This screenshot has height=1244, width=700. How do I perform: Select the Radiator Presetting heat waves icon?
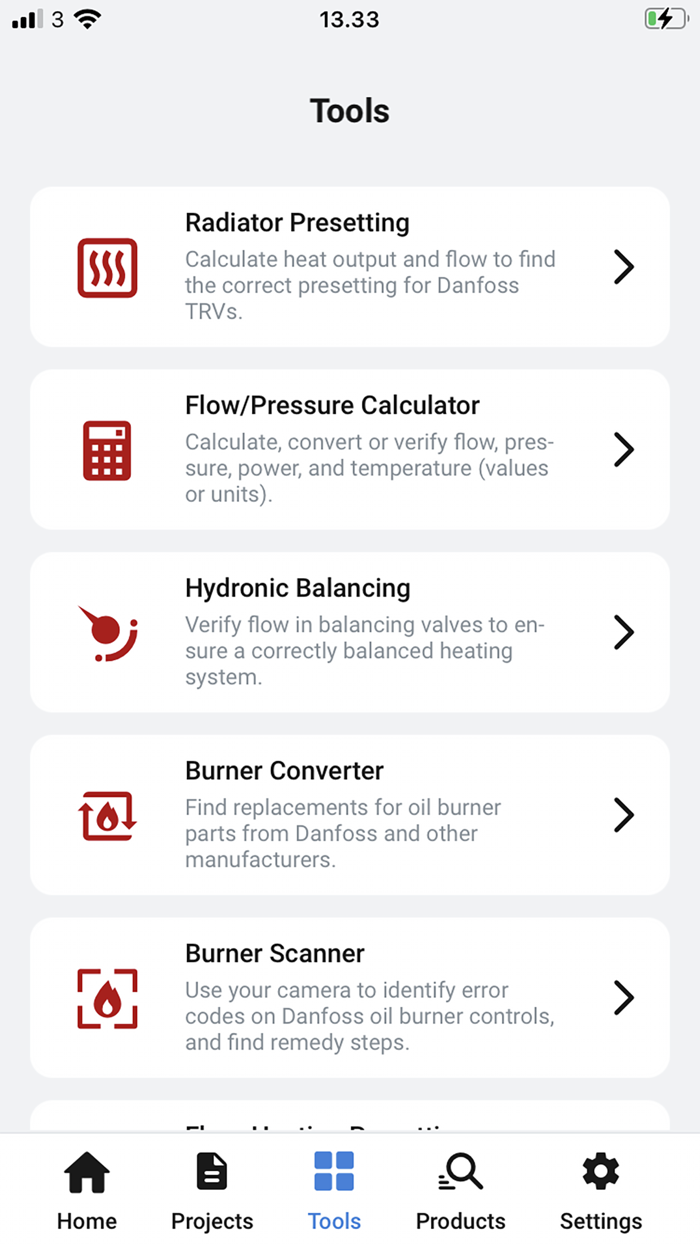pyautogui.click(x=107, y=267)
